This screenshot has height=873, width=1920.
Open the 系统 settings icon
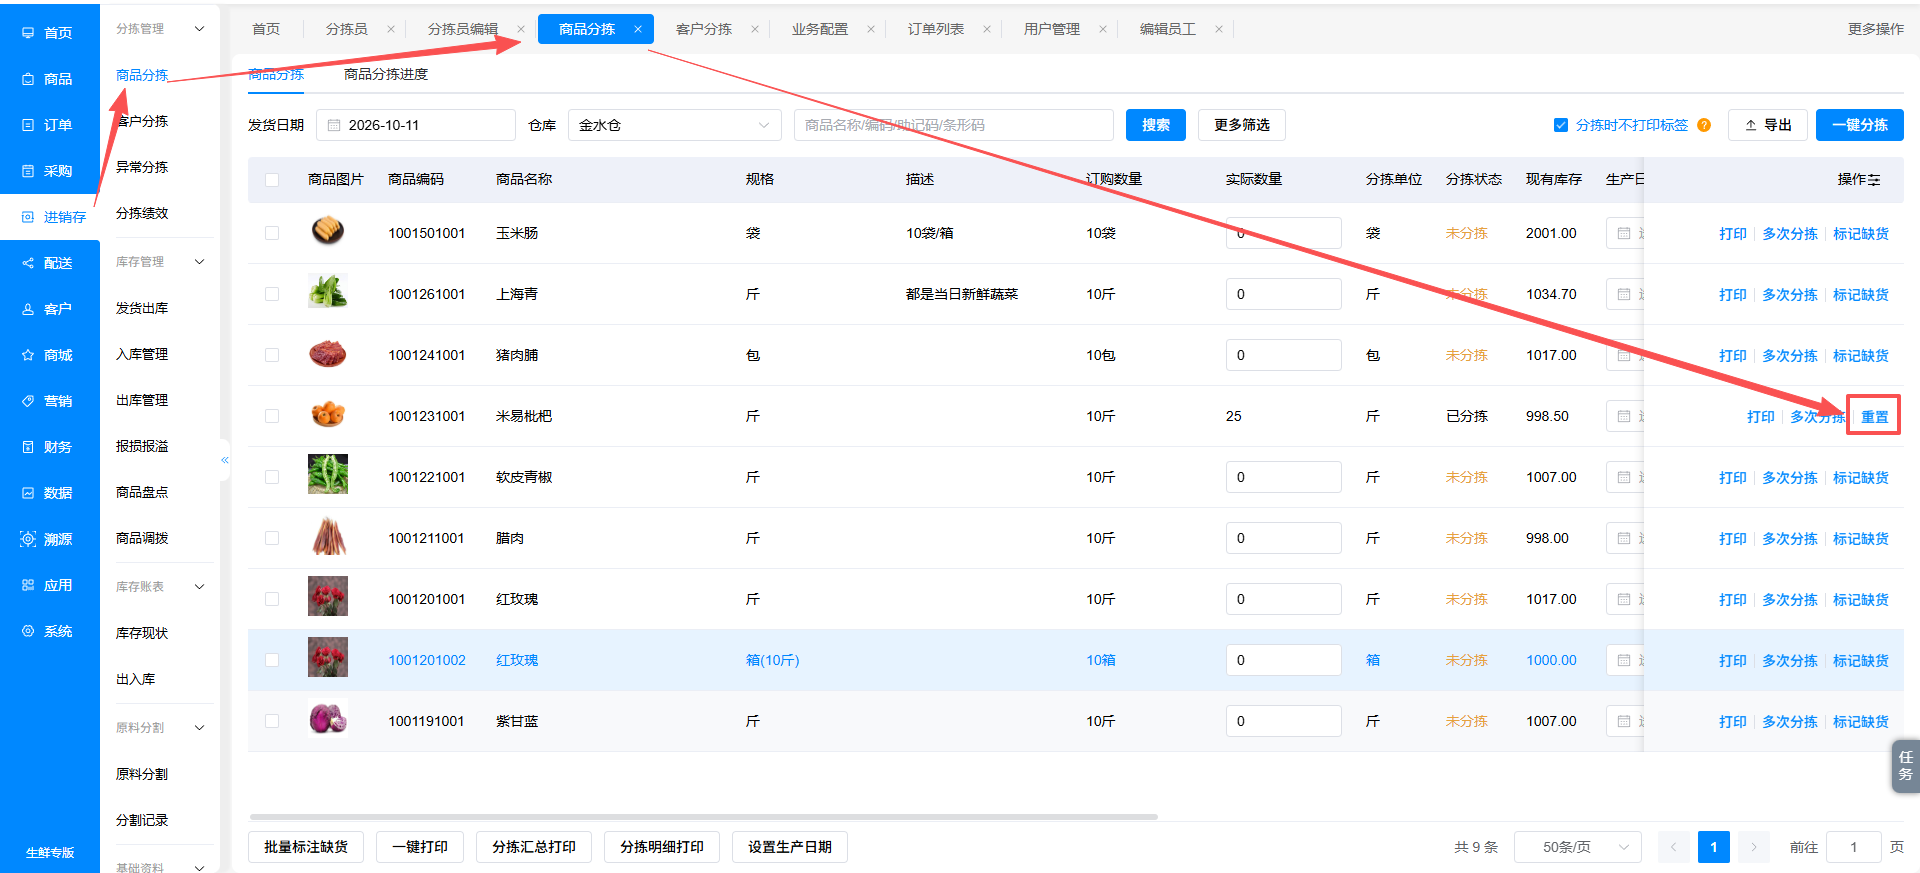[x=28, y=631]
